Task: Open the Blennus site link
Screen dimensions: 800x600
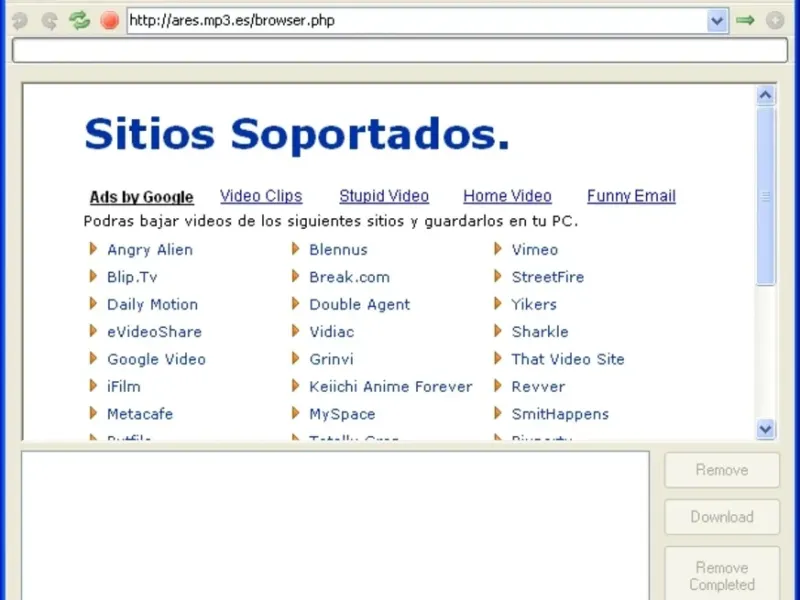Action: click(x=338, y=250)
